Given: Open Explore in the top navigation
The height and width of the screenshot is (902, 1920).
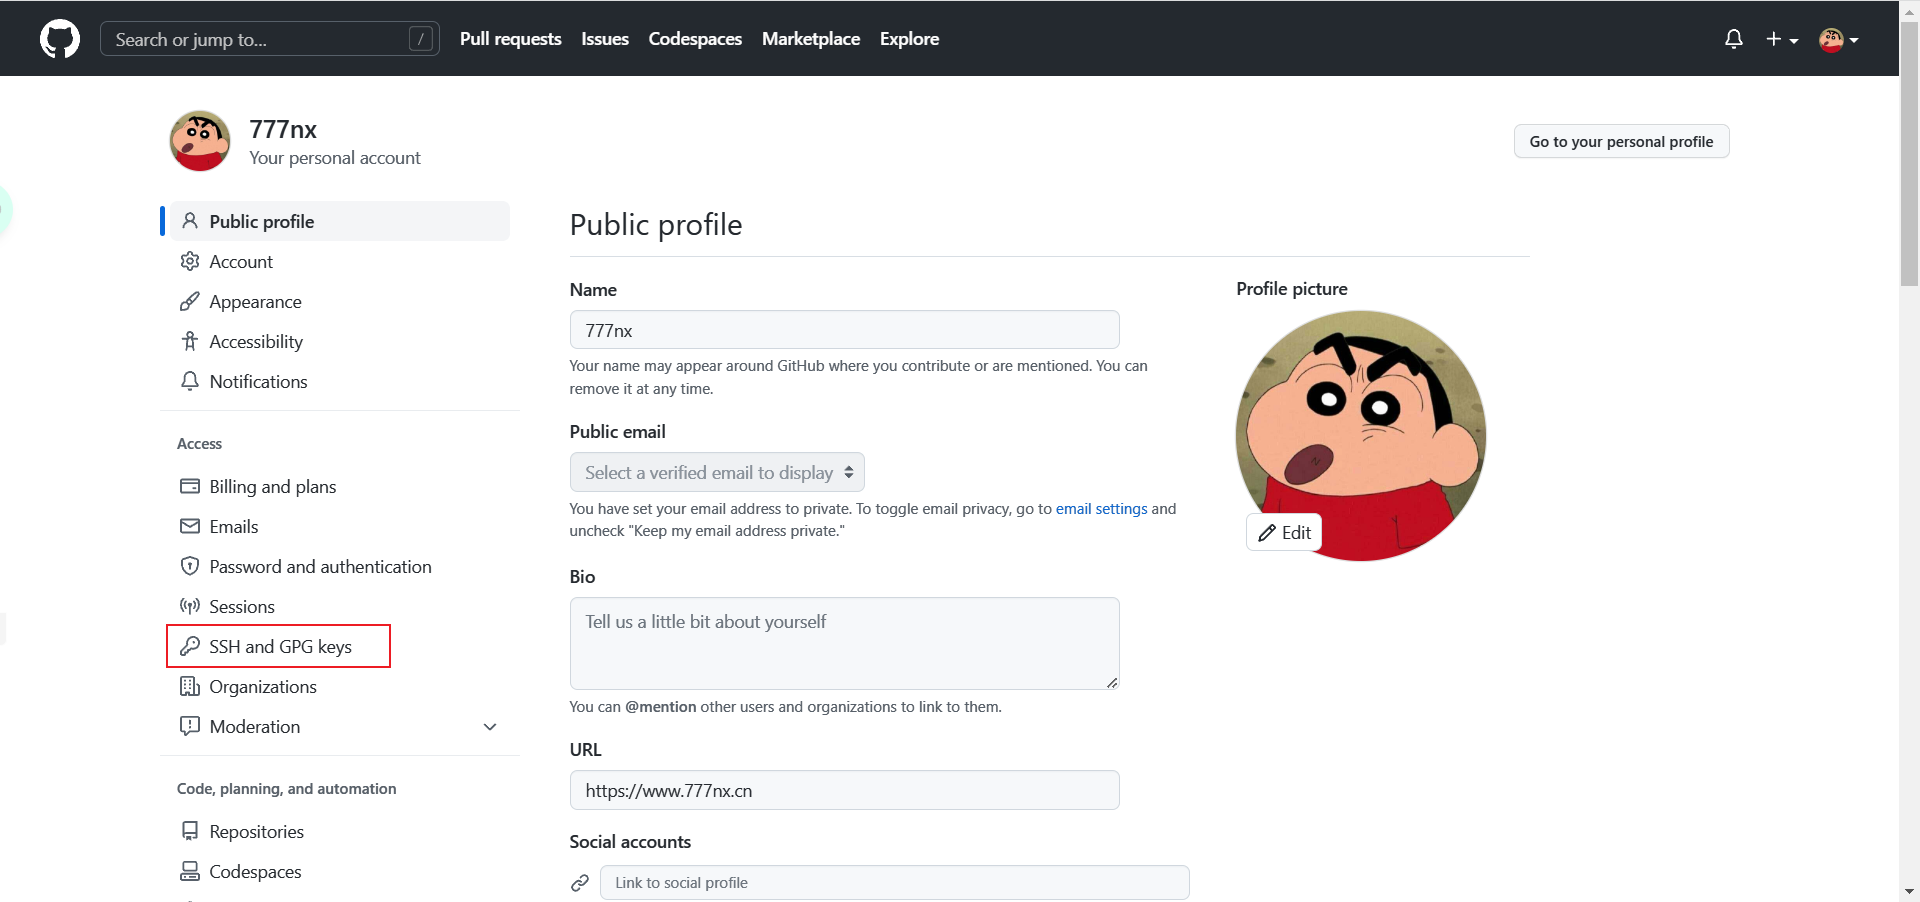Looking at the screenshot, I should coord(910,39).
